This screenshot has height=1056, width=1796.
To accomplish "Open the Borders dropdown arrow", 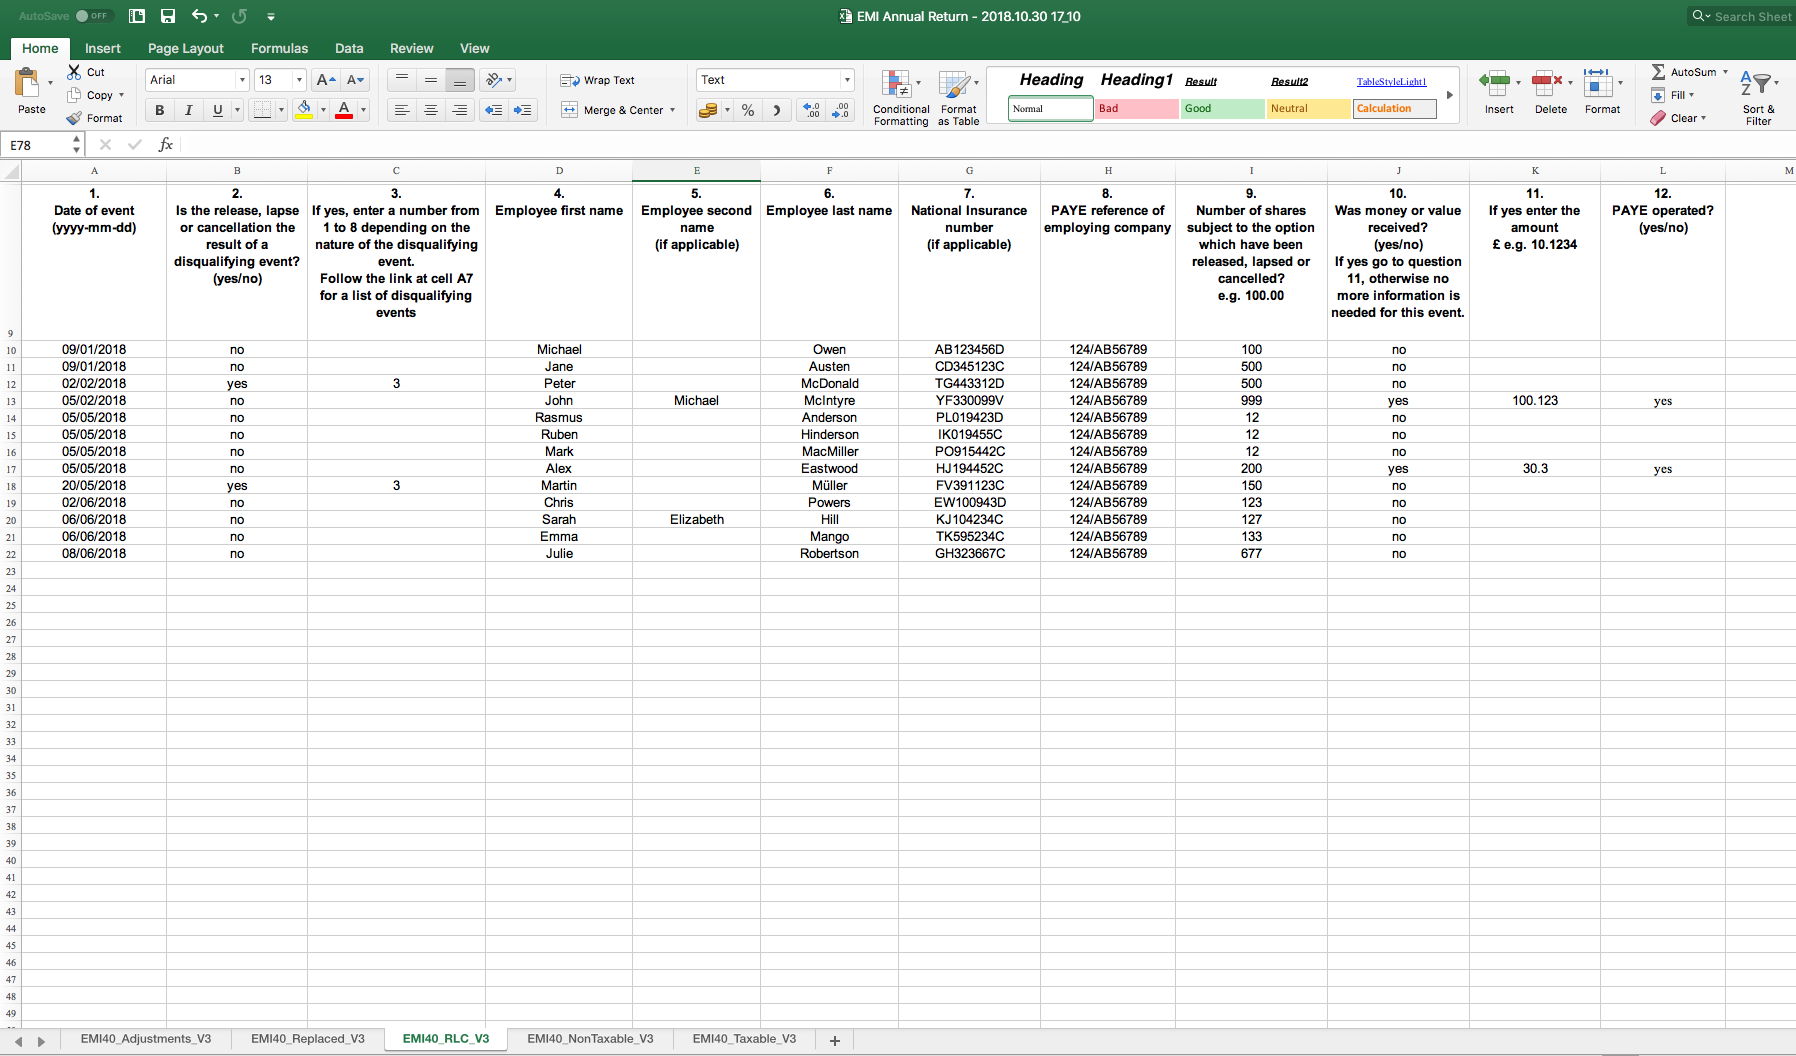I will [x=281, y=110].
